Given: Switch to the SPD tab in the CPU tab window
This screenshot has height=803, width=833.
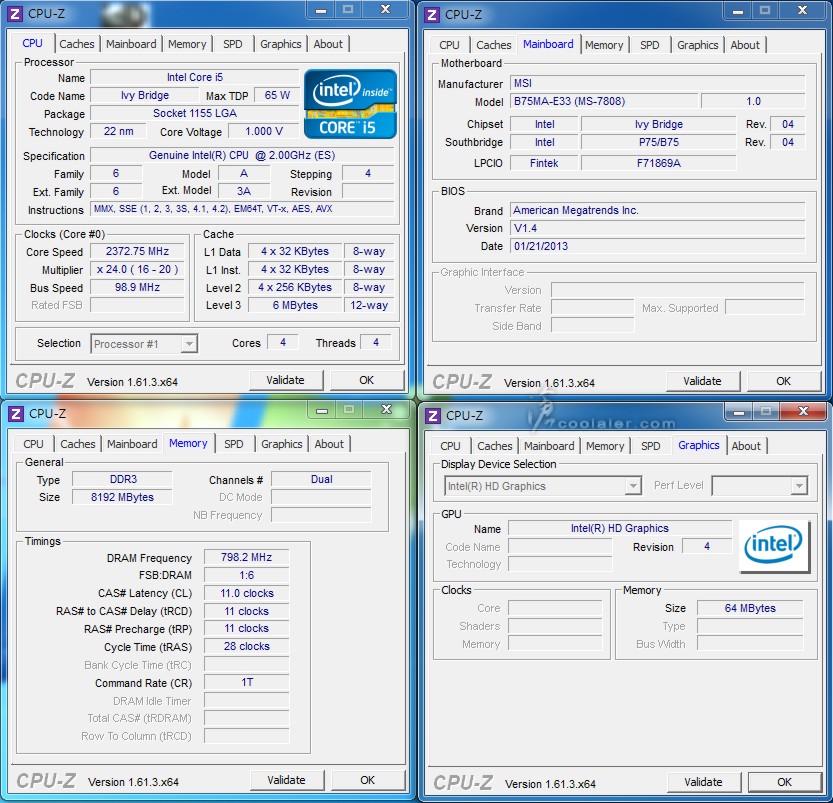Looking at the screenshot, I should (233, 44).
